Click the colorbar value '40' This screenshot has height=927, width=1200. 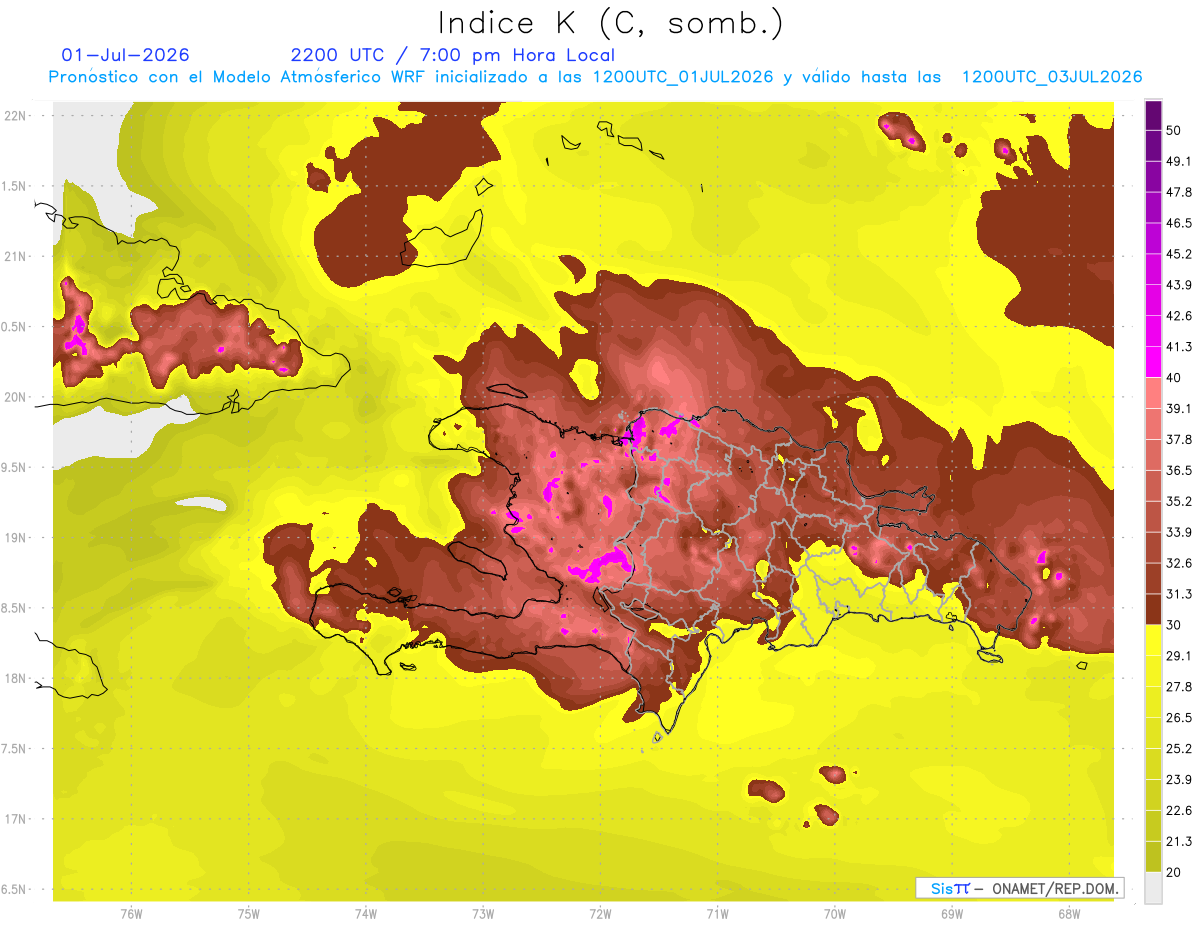coord(1176,378)
